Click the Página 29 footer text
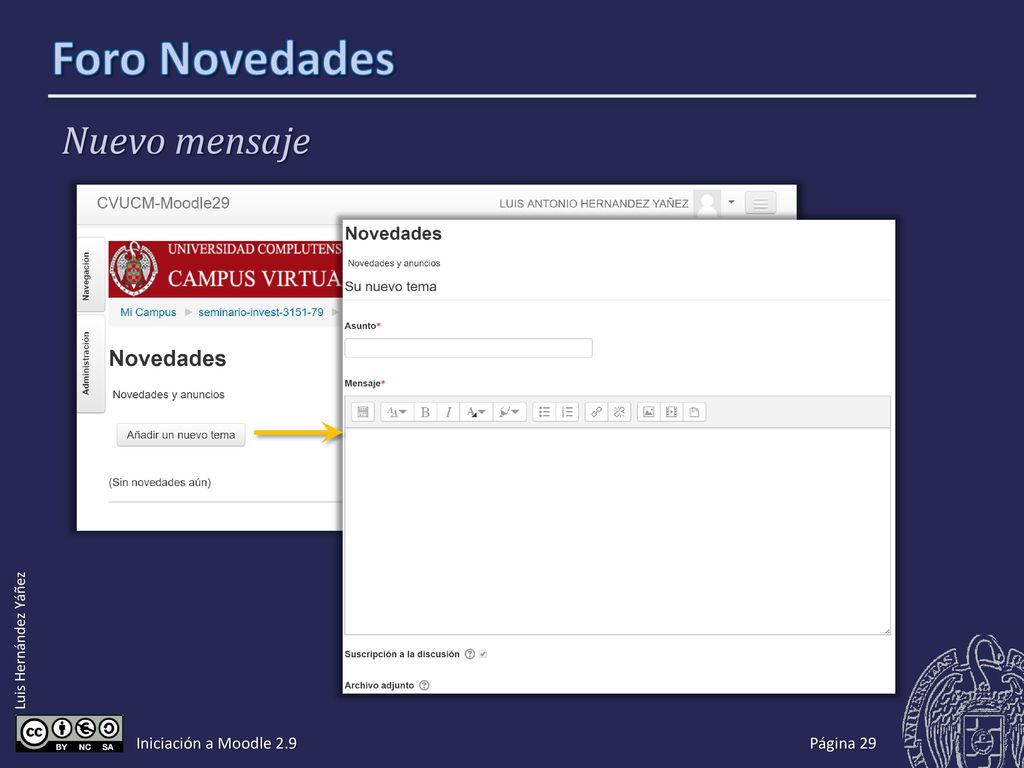Screen dimensions: 1024x768 click(842, 743)
